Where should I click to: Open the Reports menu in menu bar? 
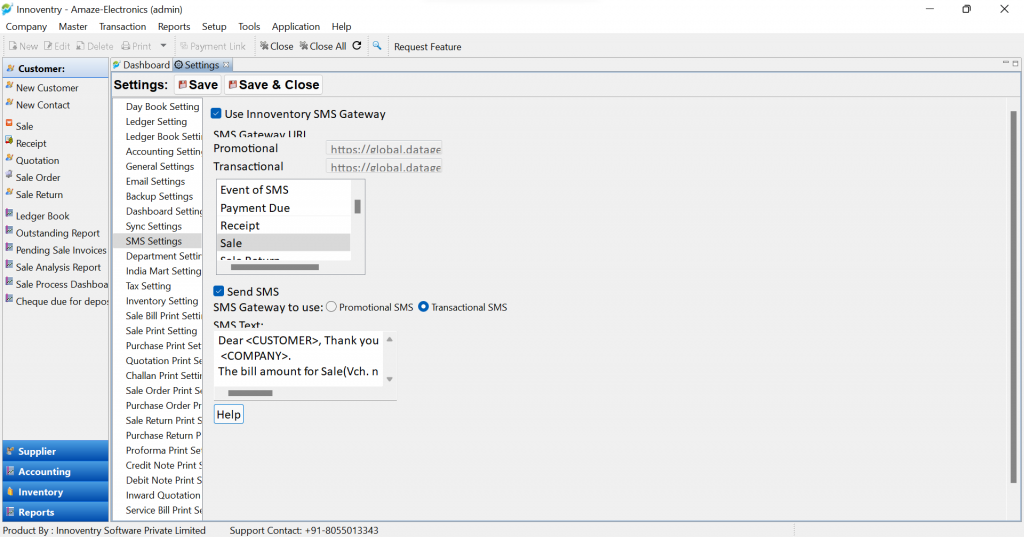[174, 27]
